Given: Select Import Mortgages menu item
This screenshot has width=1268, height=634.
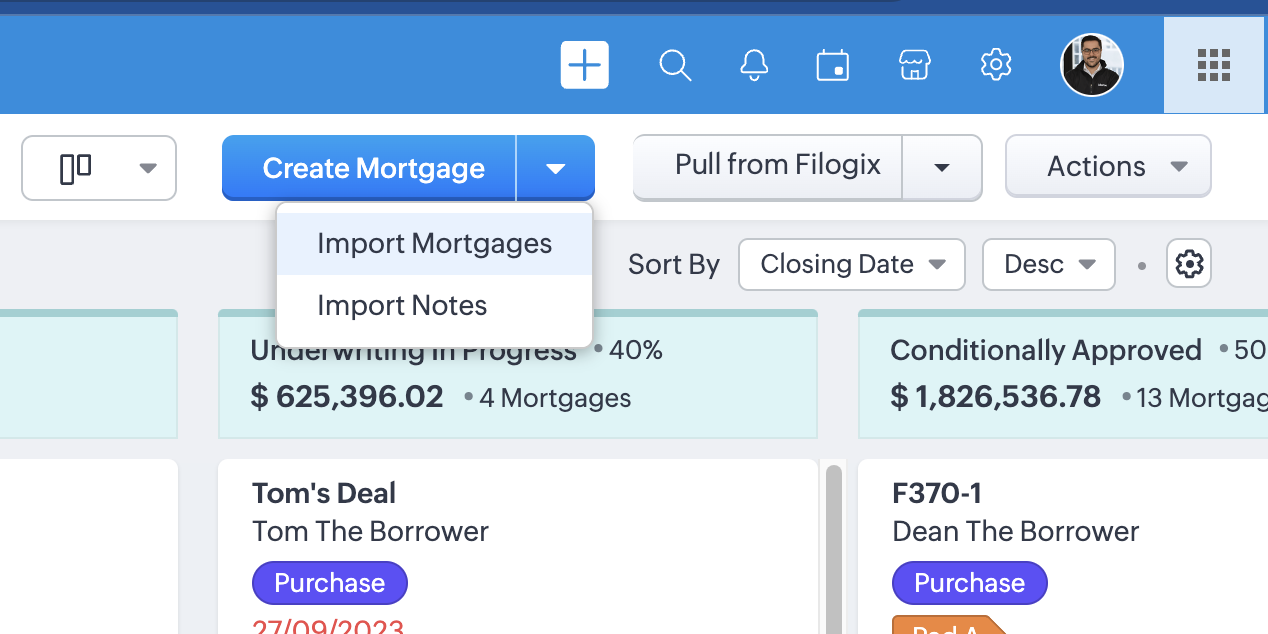Looking at the screenshot, I should (x=434, y=244).
